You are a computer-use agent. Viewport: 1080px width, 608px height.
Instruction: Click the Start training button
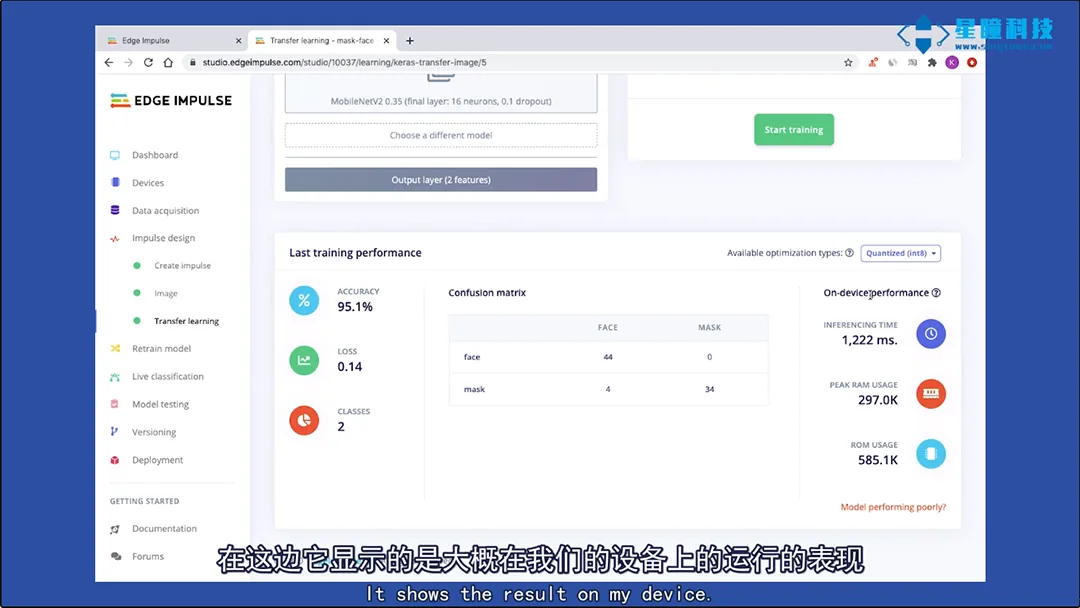tap(793, 129)
